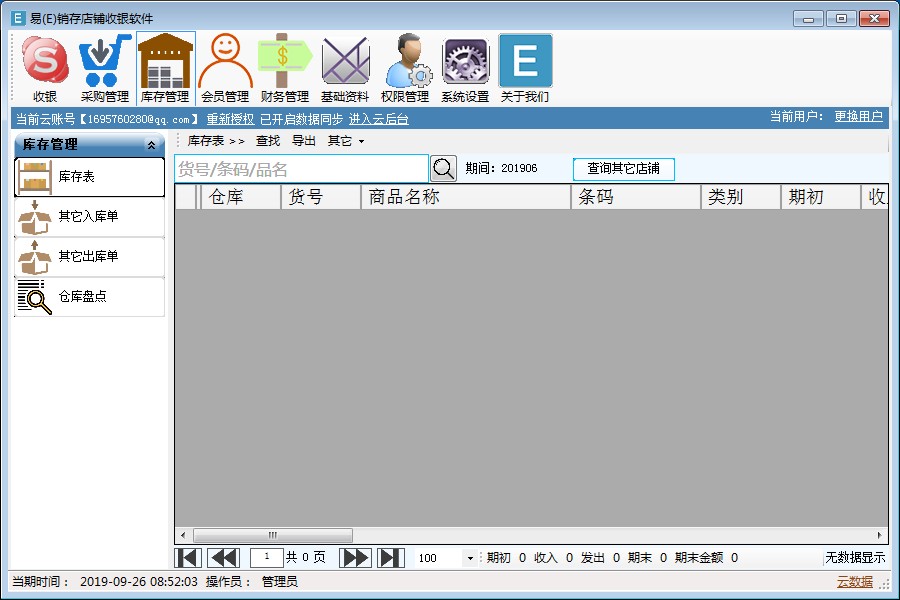
Task: Click the 进入云后台 link
Action: tap(378, 119)
